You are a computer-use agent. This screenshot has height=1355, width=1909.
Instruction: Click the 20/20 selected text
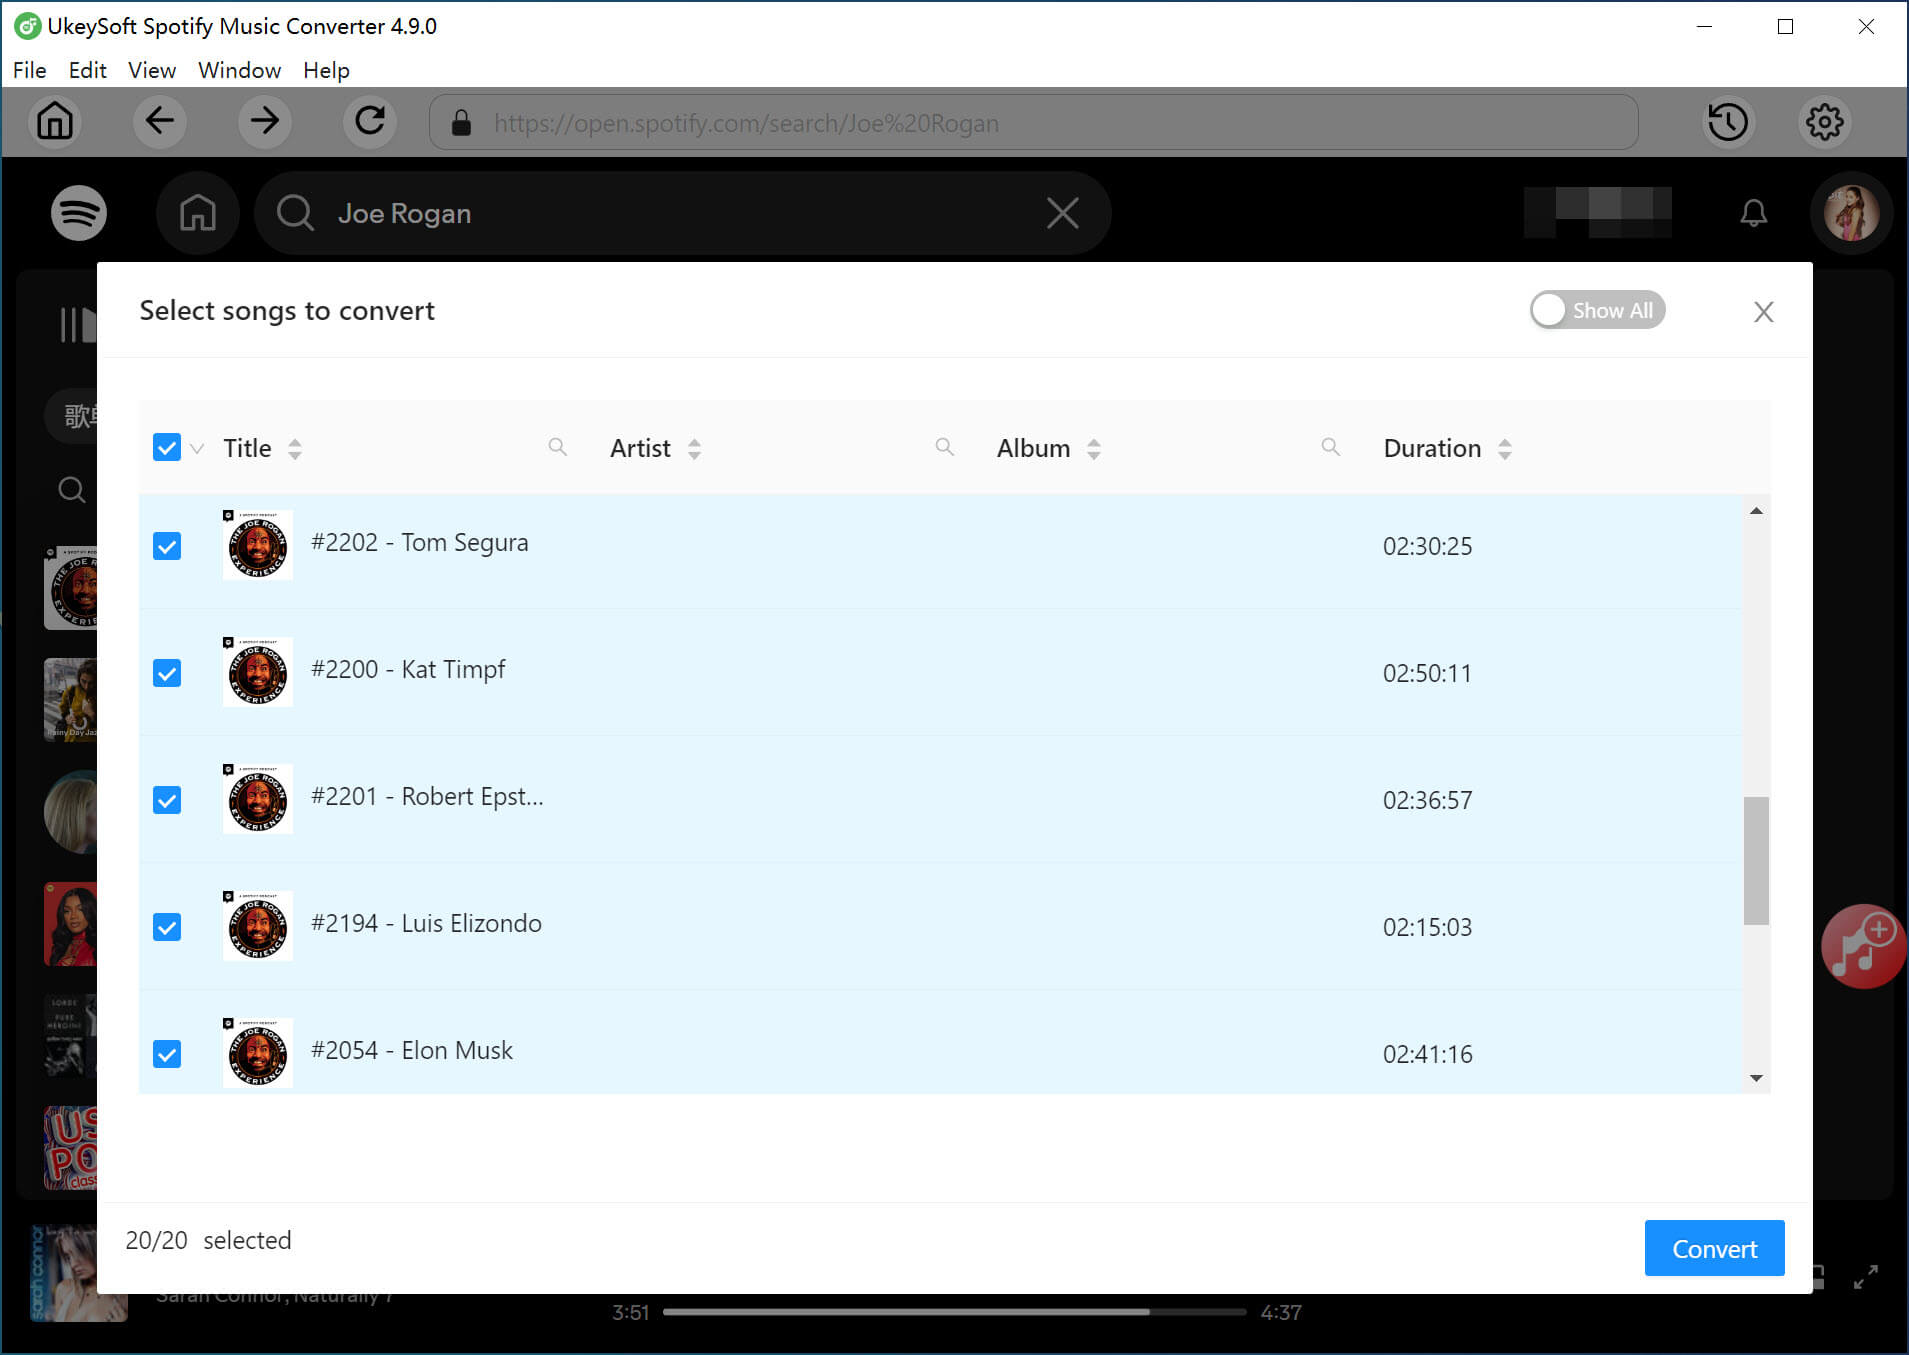(x=208, y=1240)
